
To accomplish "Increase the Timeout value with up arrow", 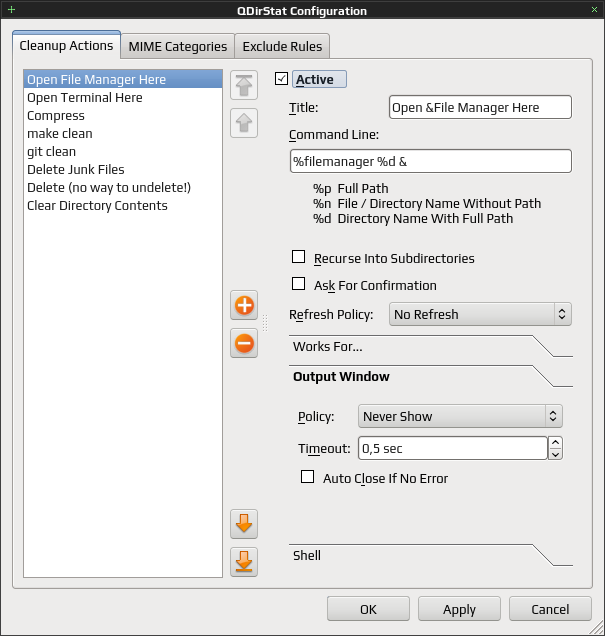I will pos(555,442).
